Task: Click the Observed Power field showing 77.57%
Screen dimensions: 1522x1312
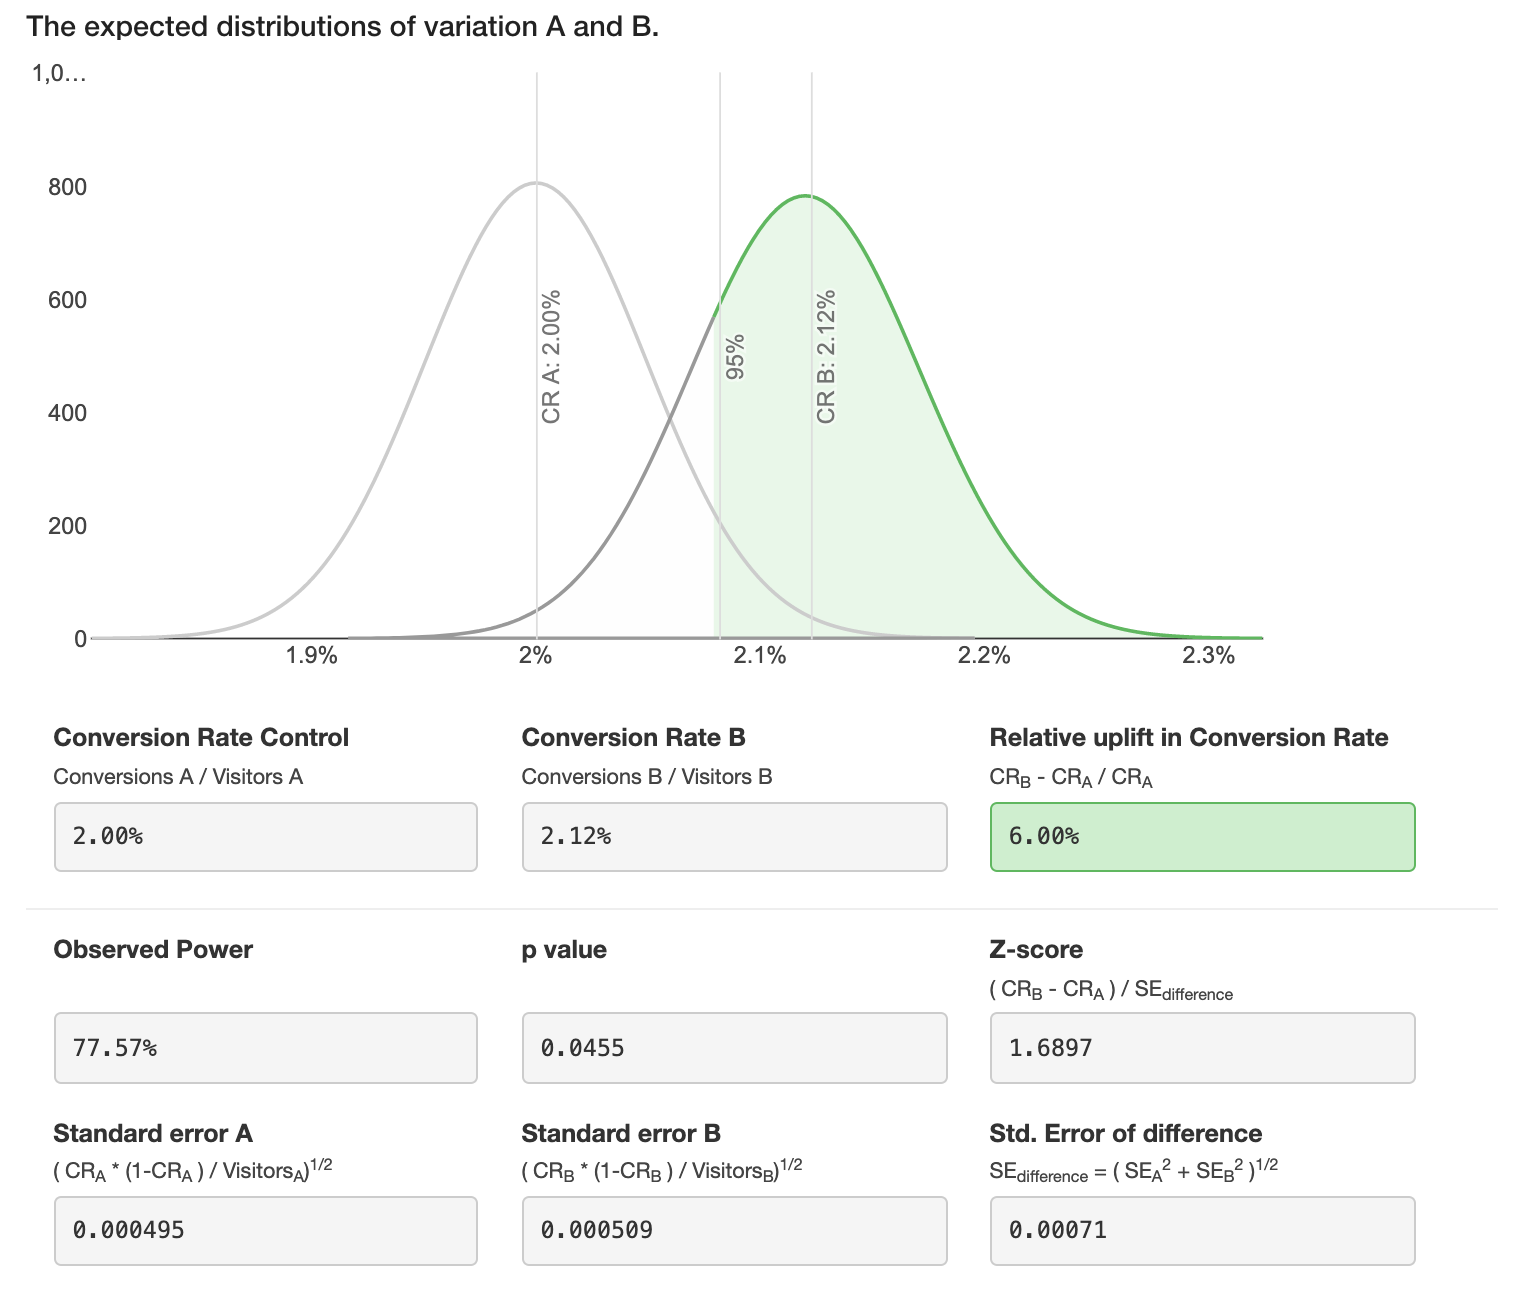Action: 265,1048
